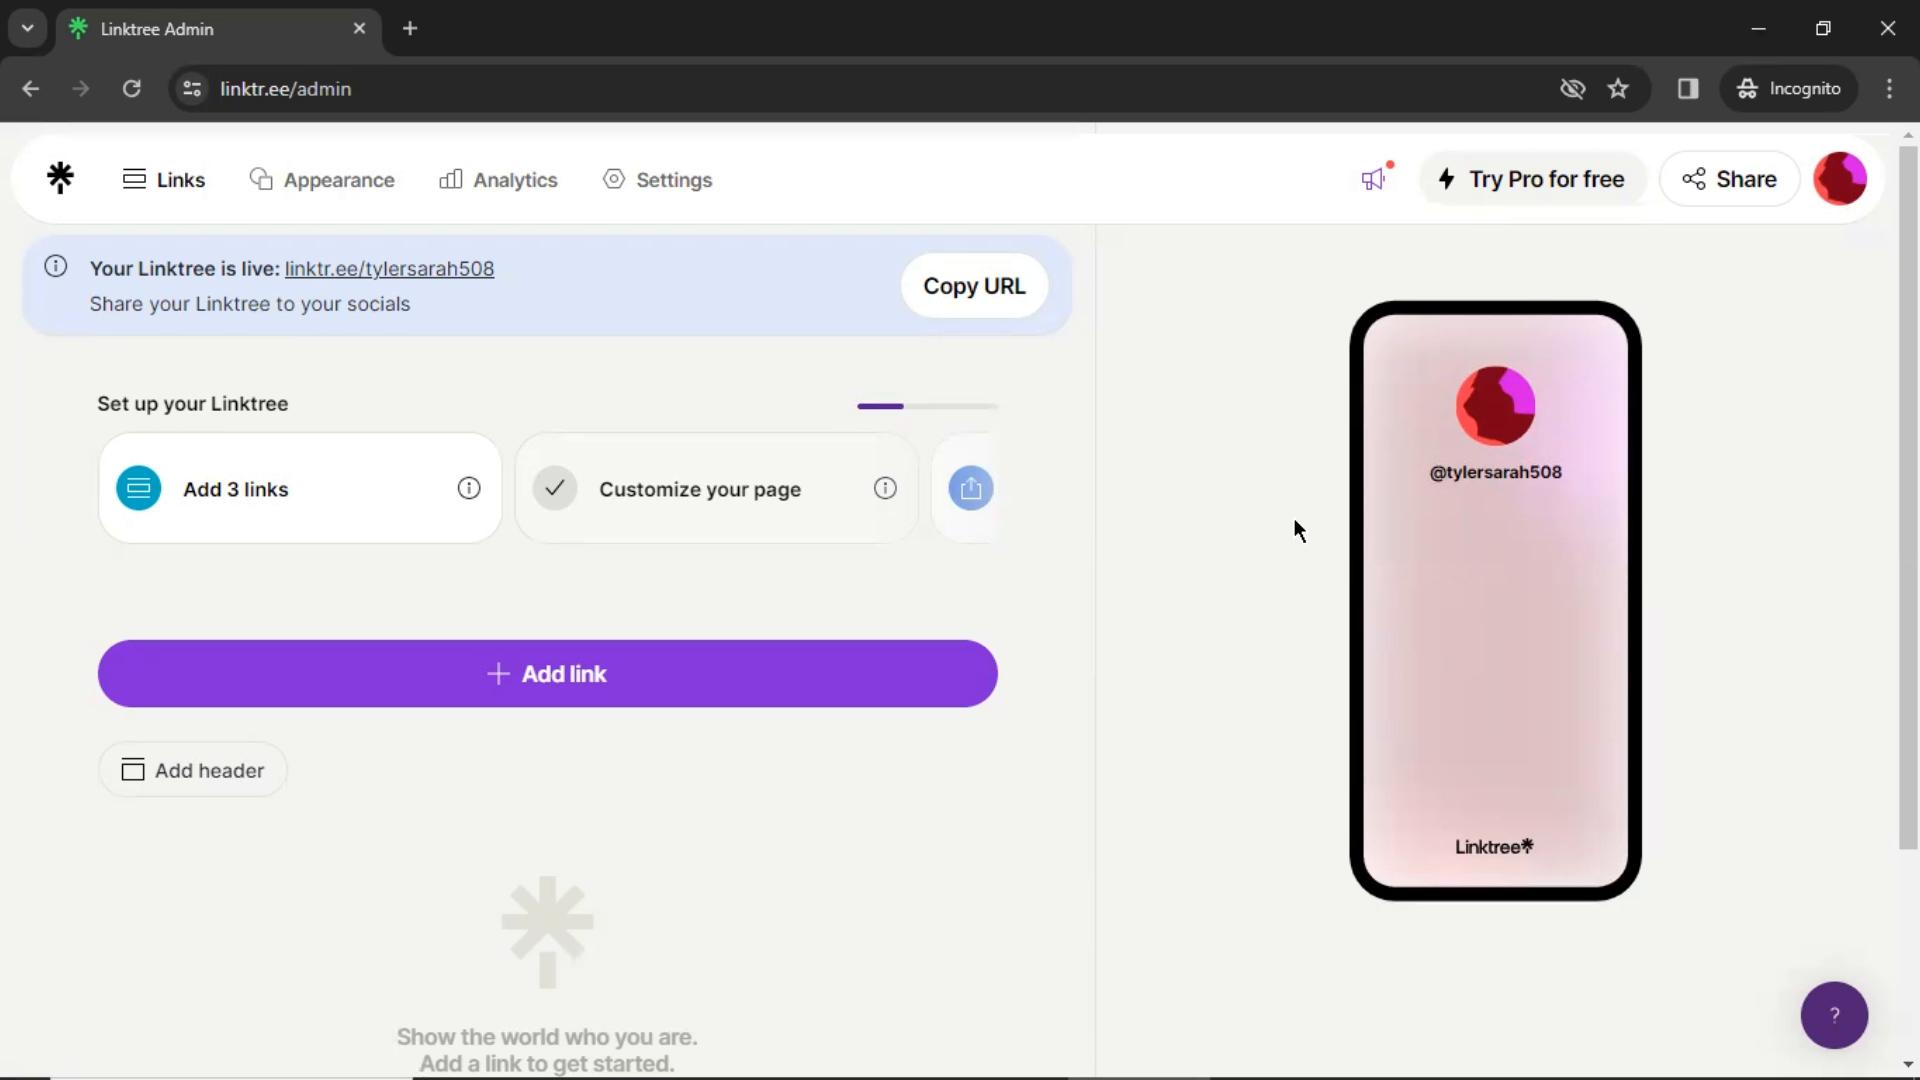This screenshot has width=1920, height=1080.
Task: Click the Try Pro for free button
Action: (x=1534, y=178)
